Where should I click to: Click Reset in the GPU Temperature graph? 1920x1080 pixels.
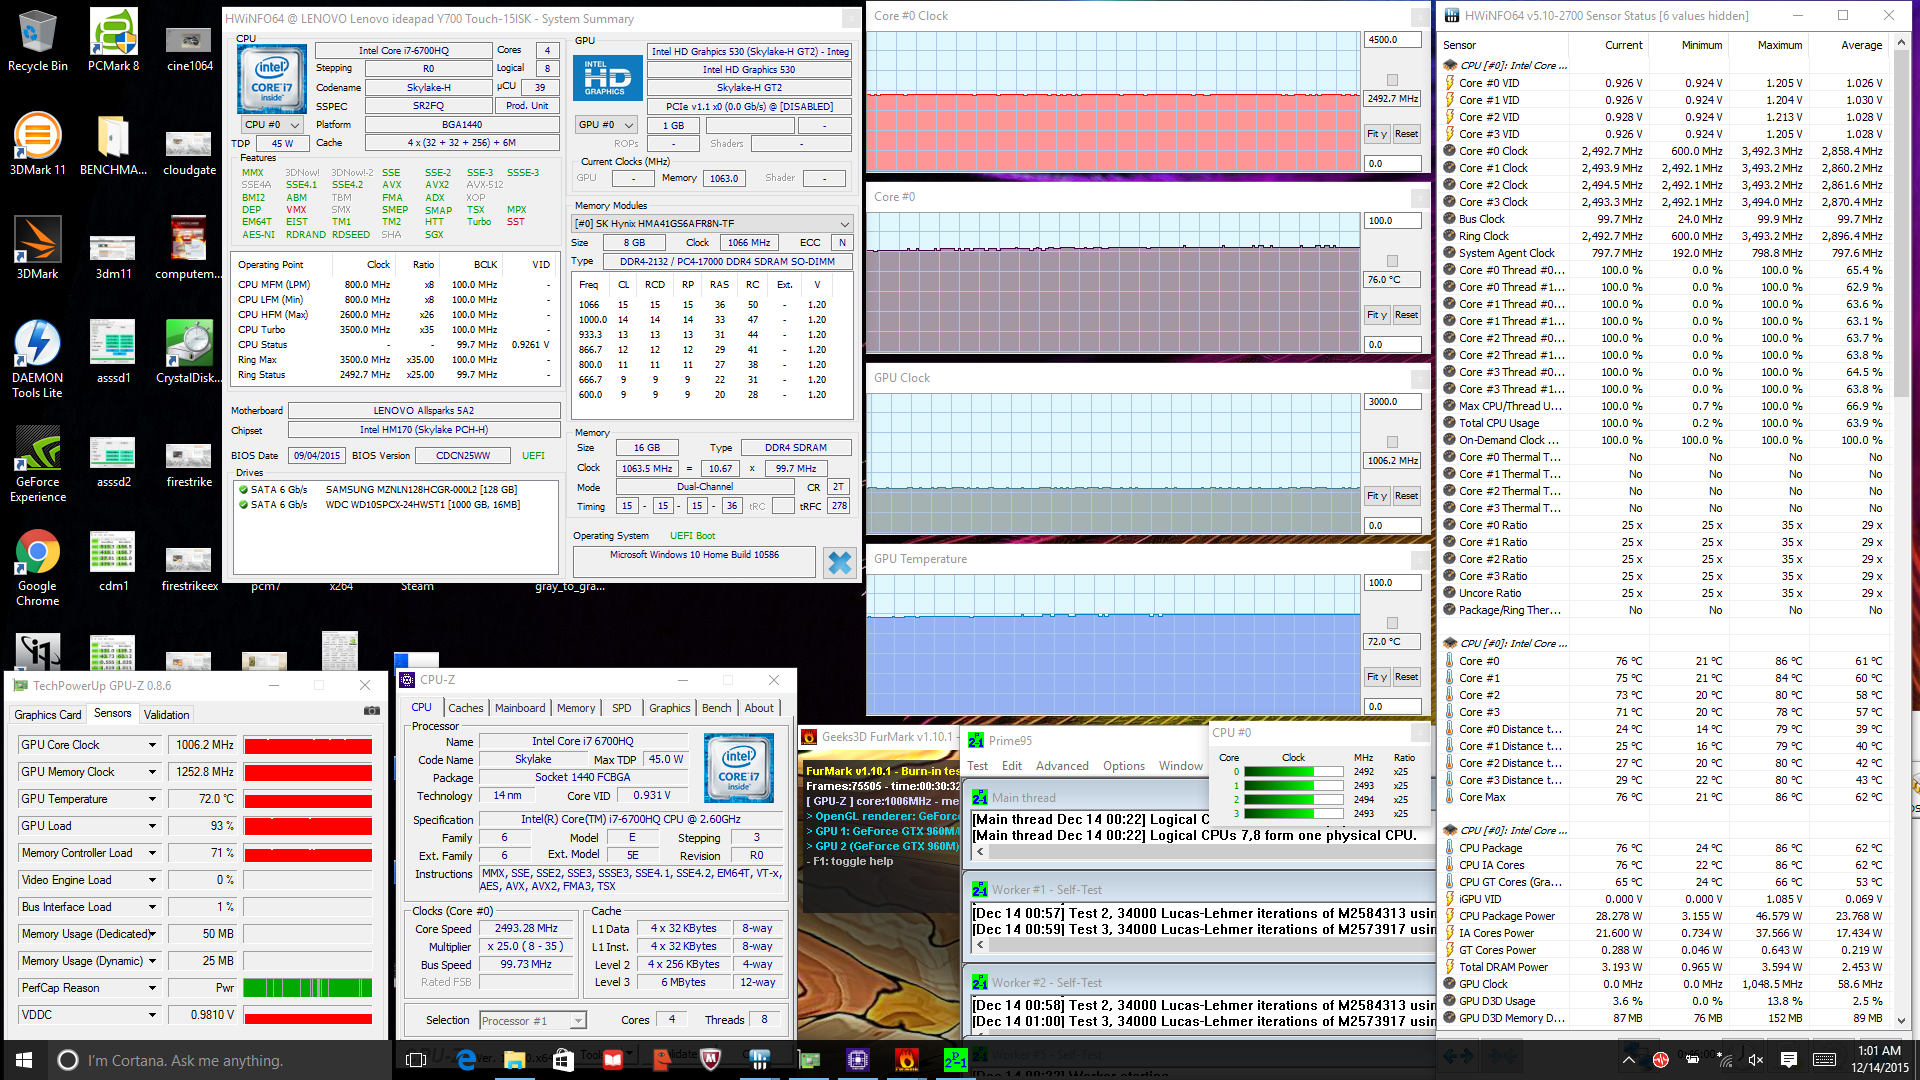[1406, 677]
